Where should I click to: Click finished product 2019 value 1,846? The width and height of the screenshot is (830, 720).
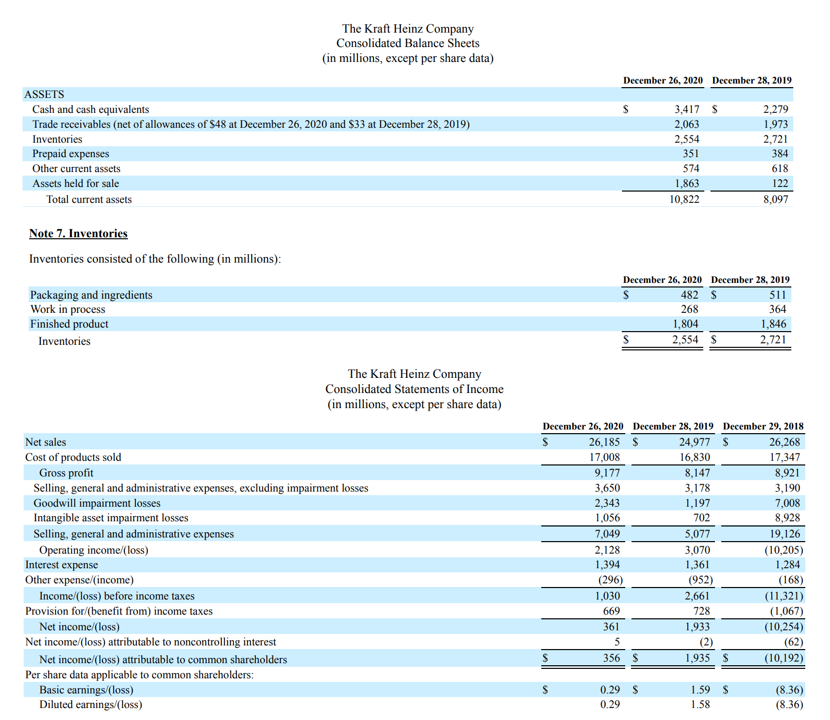coord(774,324)
